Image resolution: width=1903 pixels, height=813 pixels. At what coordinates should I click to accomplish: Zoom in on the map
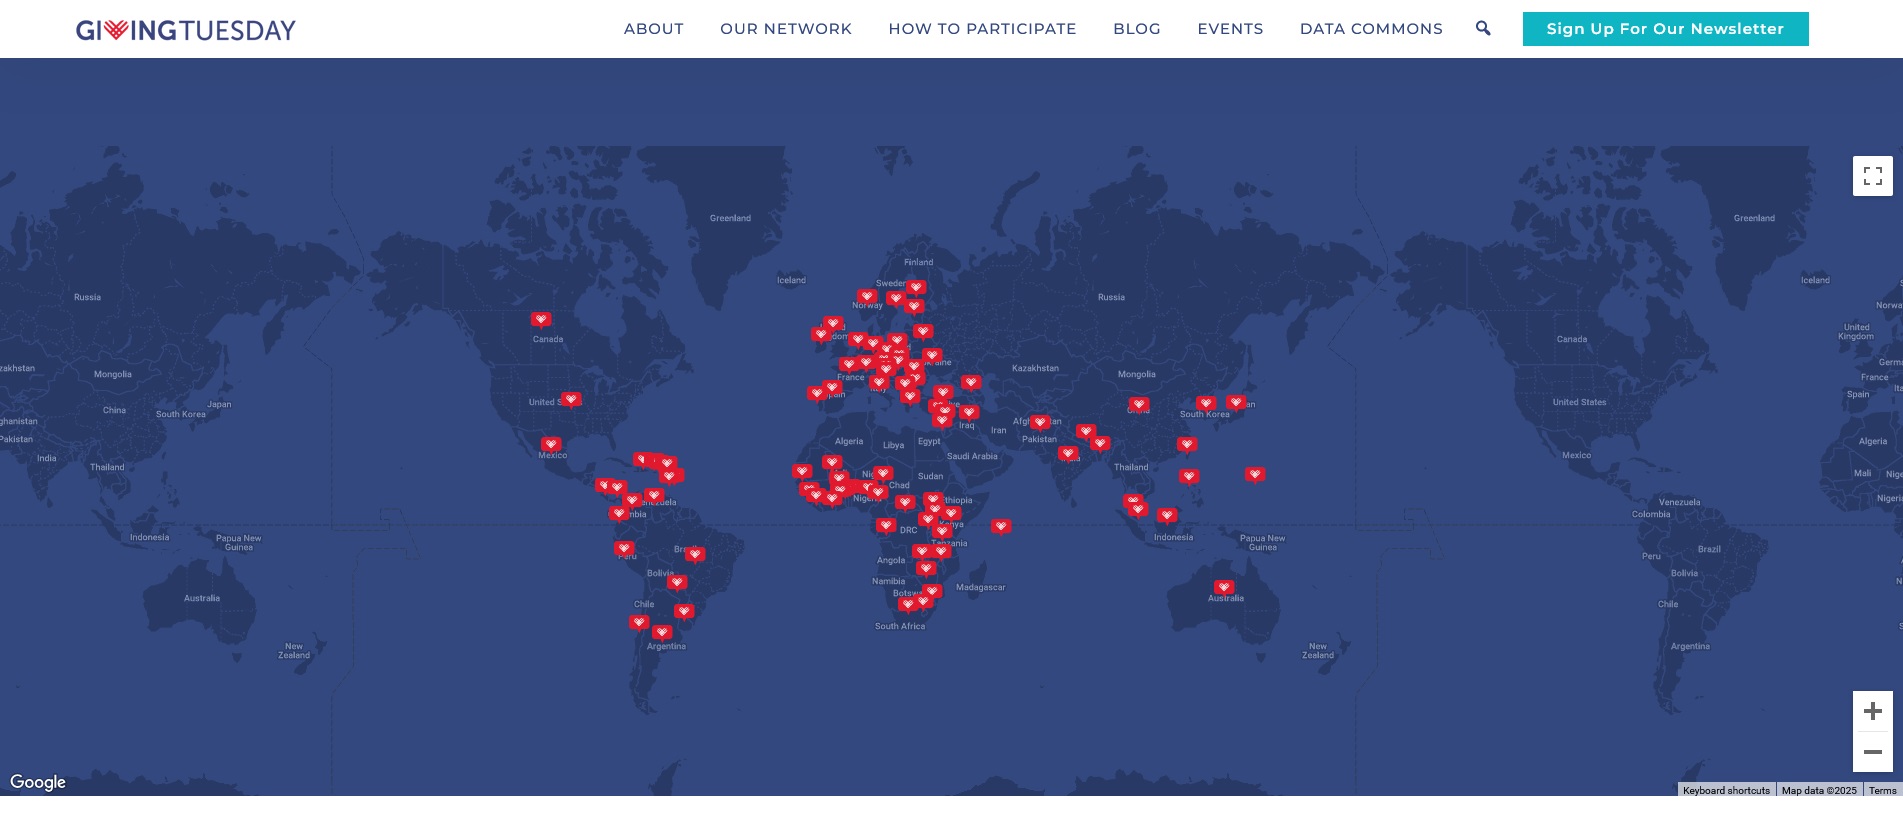tap(1873, 711)
